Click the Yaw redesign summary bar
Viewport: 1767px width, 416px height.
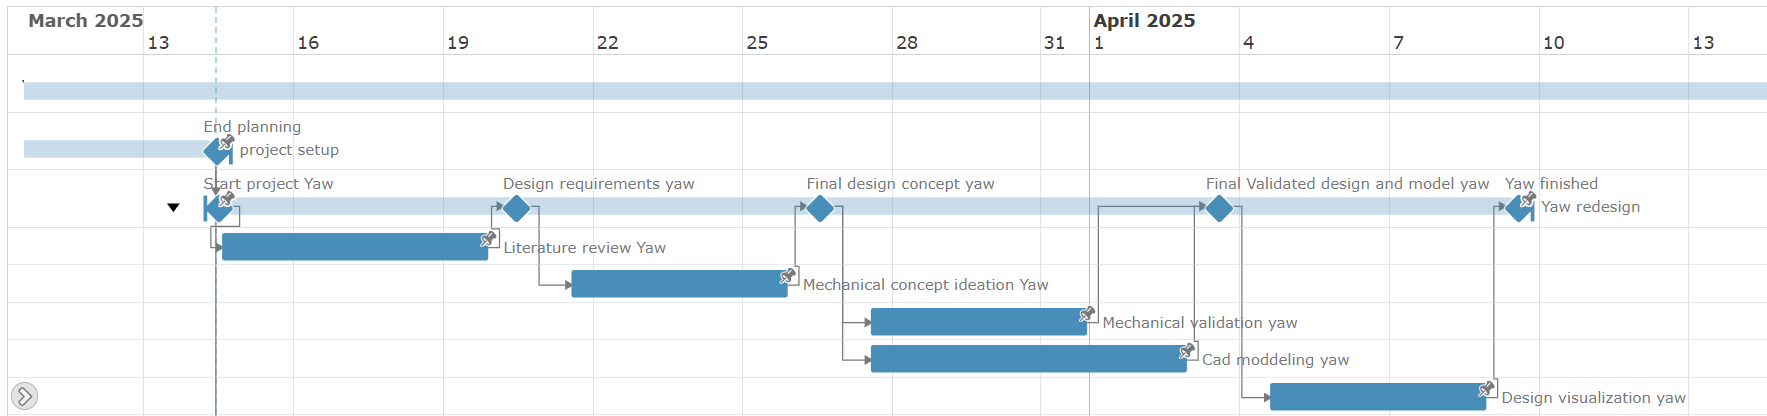click(x=868, y=206)
